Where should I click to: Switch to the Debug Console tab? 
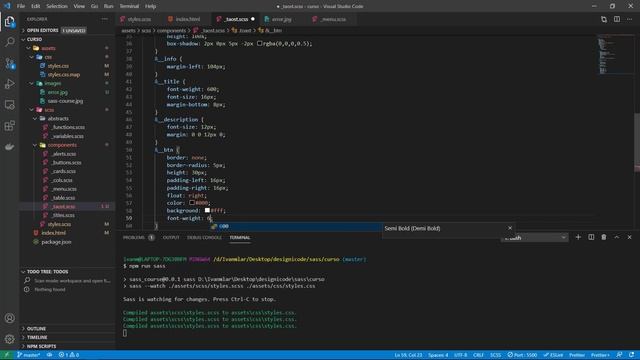click(x=204, y=238)
